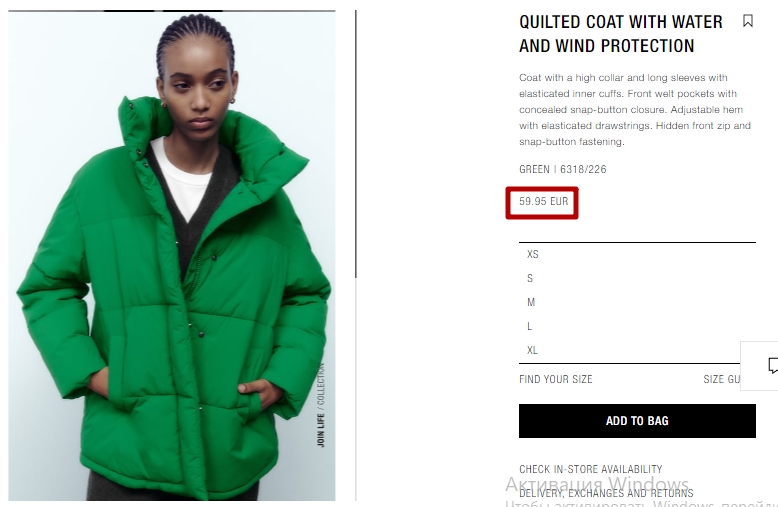Click the ADD TO BAG button
Image resolution: width=778 pixels, height=507 pixels.
(637, 421)
